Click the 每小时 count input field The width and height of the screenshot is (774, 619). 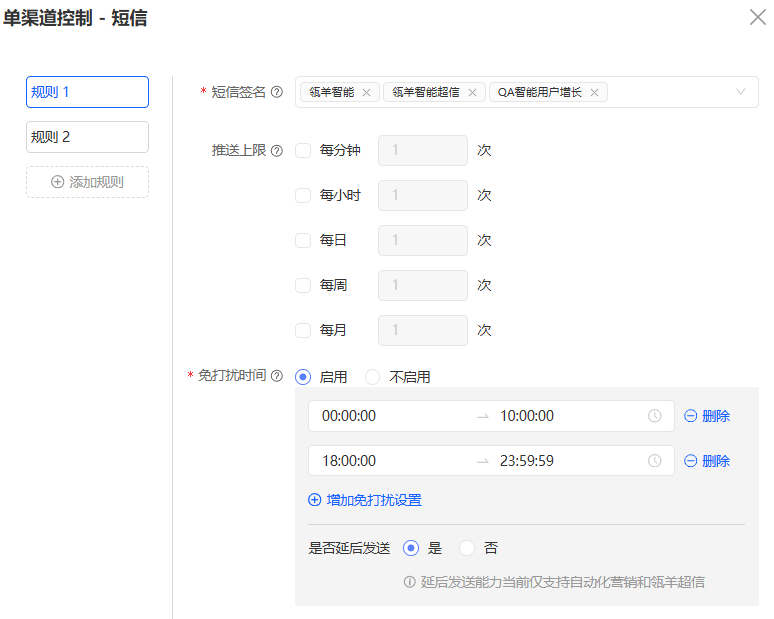pyautogui.click(x=423, y=195)
